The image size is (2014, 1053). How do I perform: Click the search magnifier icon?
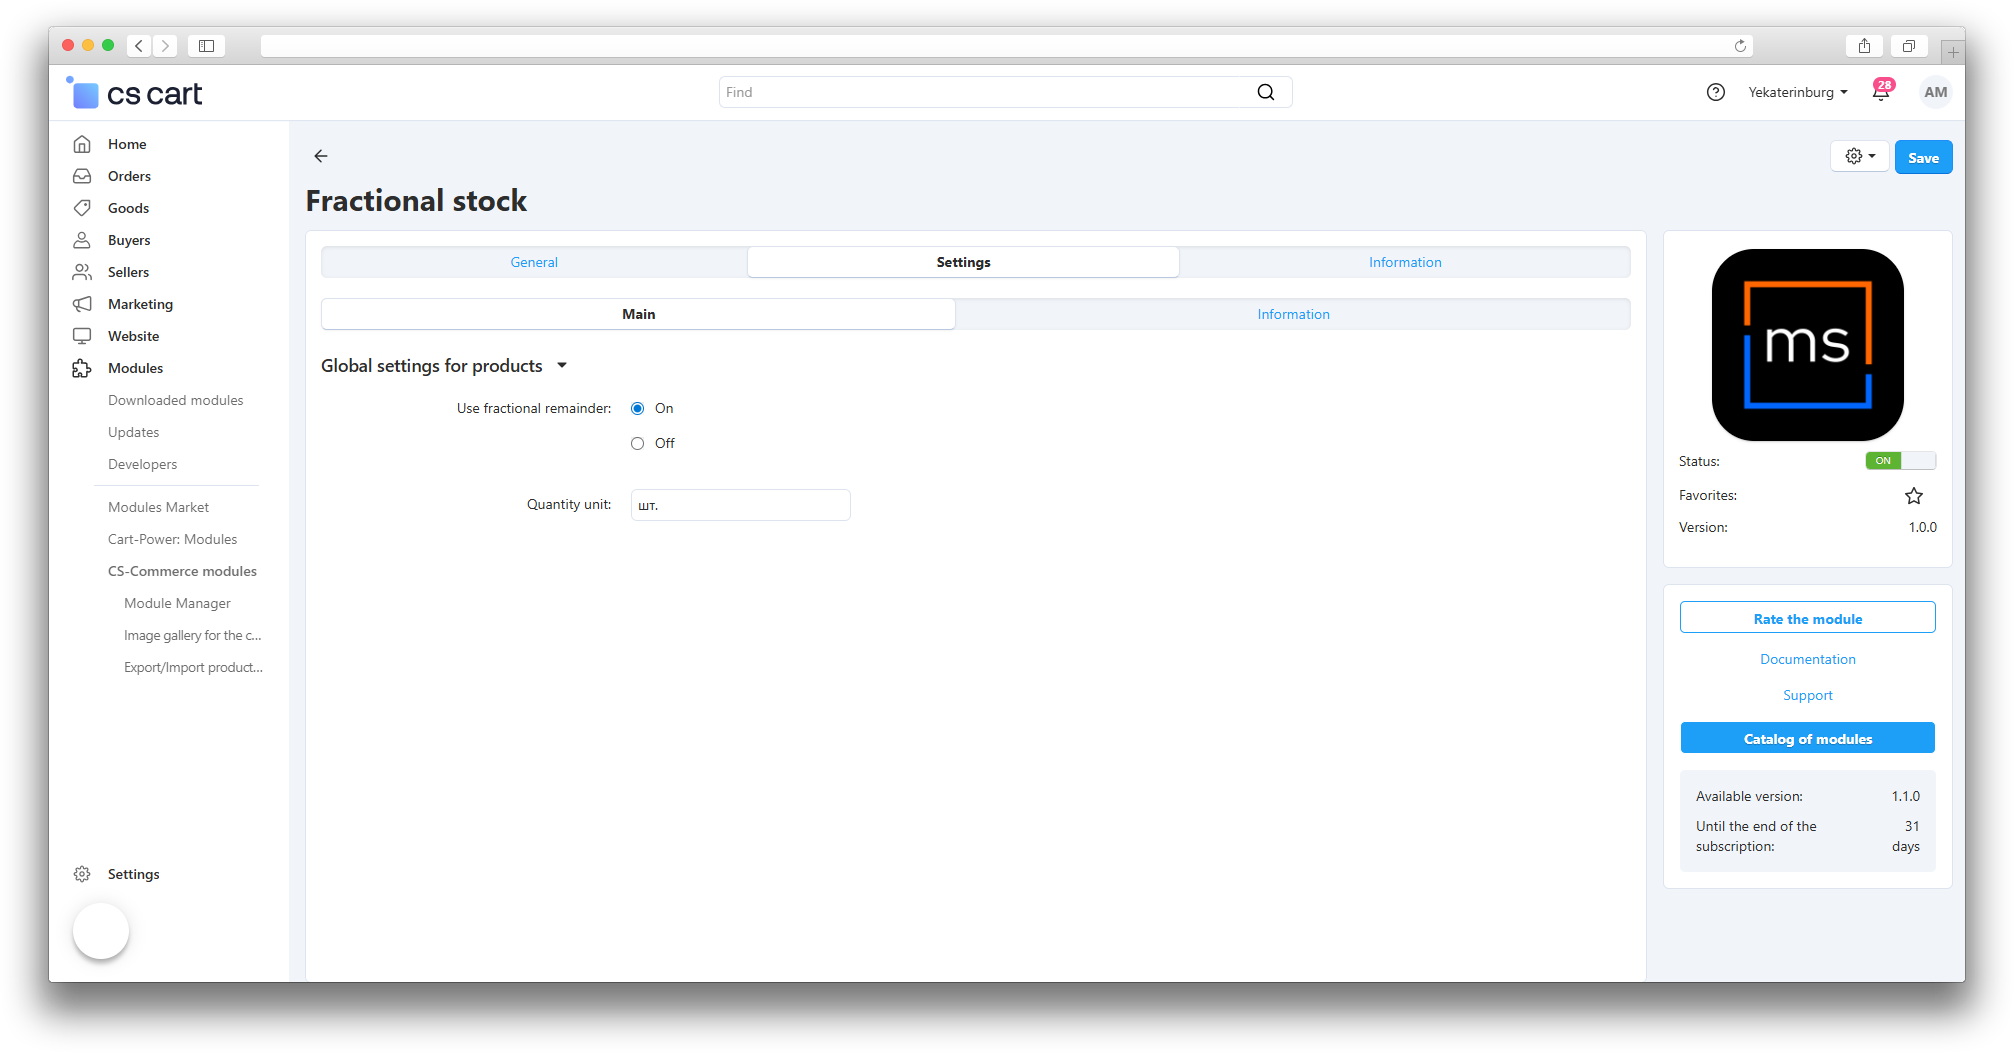click(x=1266, y=93)
